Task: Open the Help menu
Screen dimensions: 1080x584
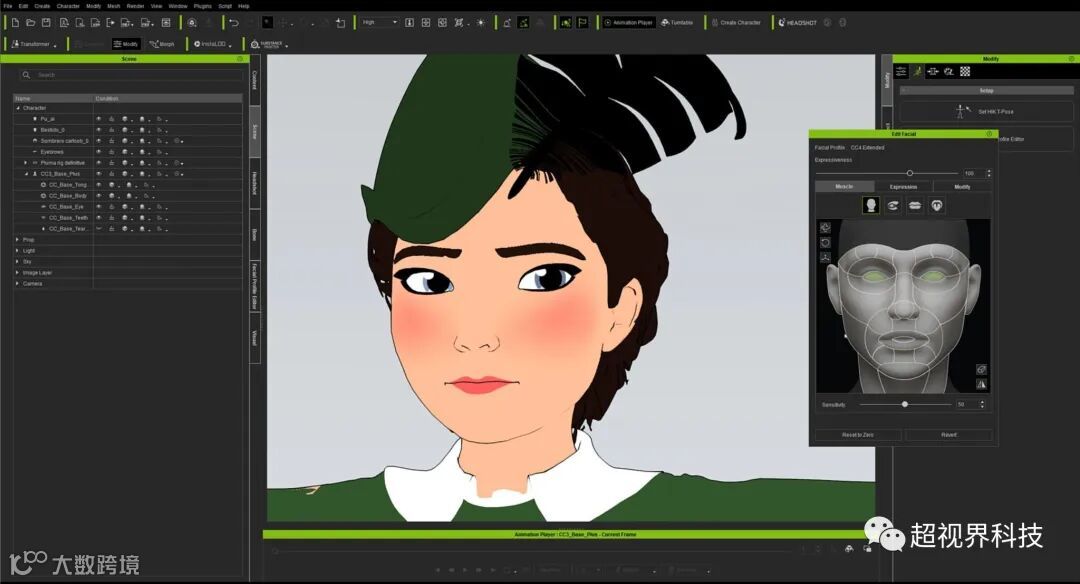Action: [x=244, y=6]
